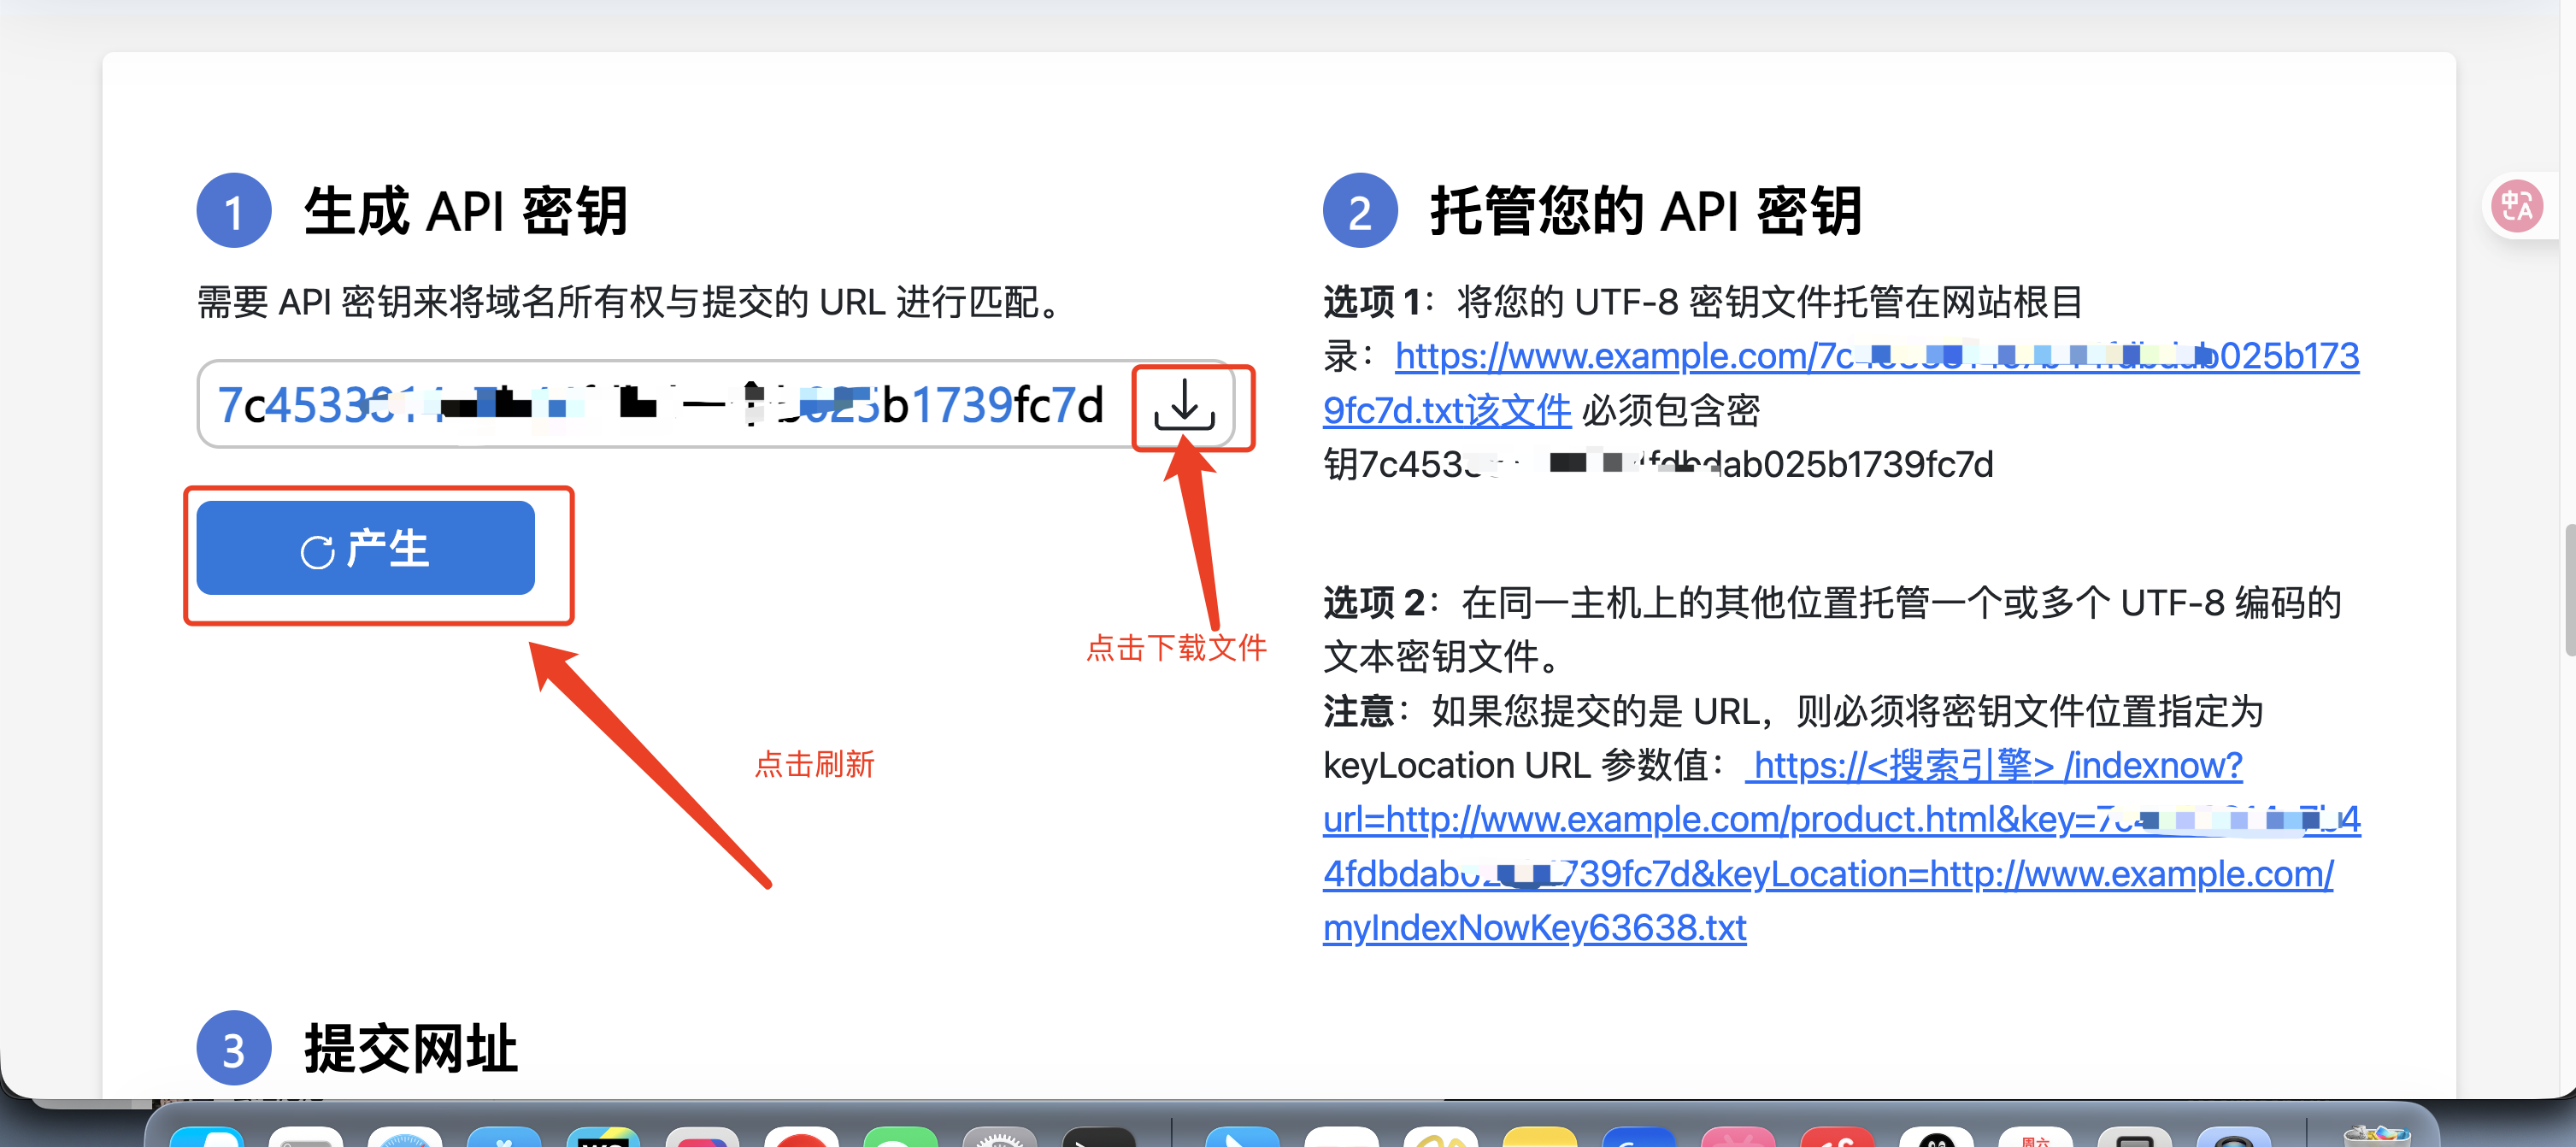The width and height of the screenshot is (2576, 1147).
Task: Click the myIndexNowKey63638.txt link text
Action: pyautogui.click(x=1533, y=927)
